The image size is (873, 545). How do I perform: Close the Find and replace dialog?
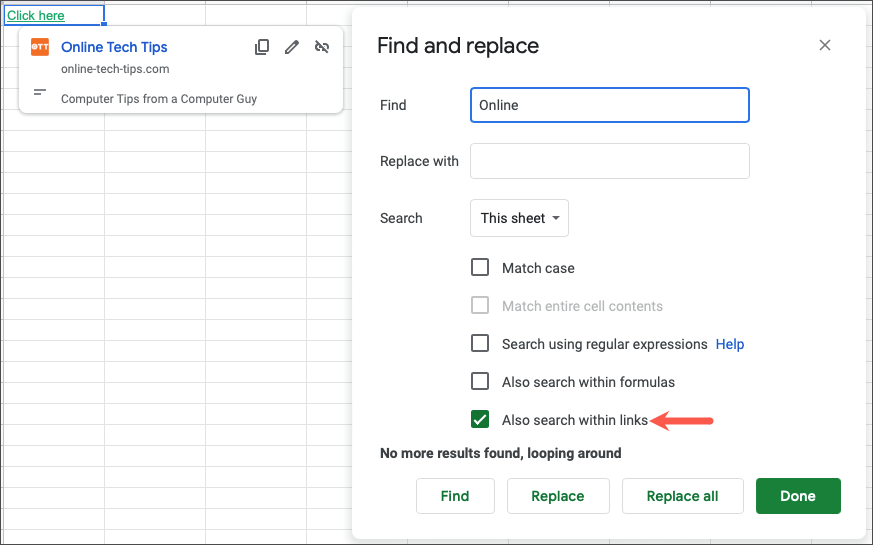click(825, 45)
